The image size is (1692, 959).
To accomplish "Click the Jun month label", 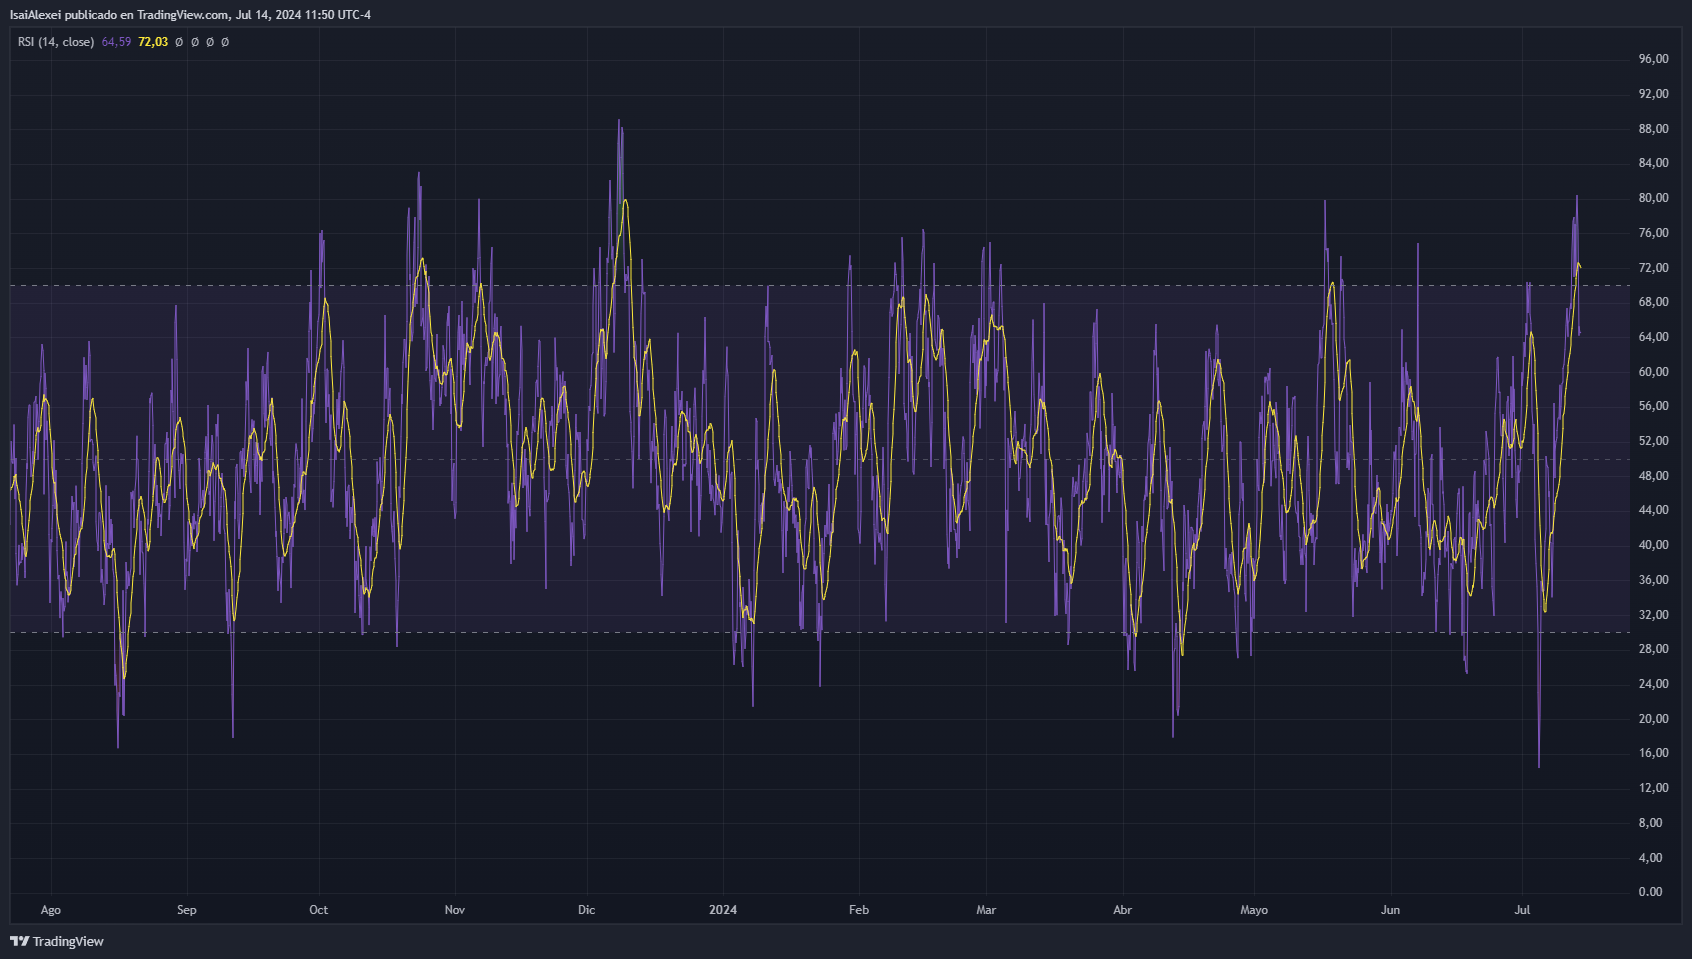I will (1391, 910).
